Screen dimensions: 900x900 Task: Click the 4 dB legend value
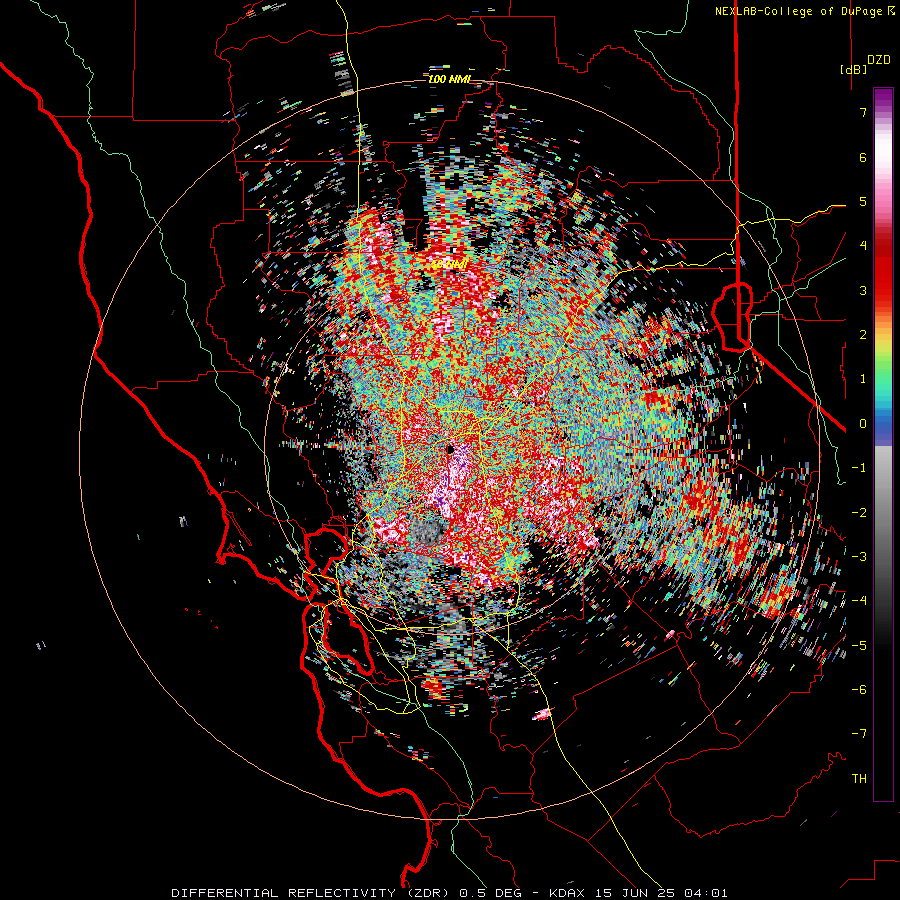pyautogui.click(x=863, y=246)
